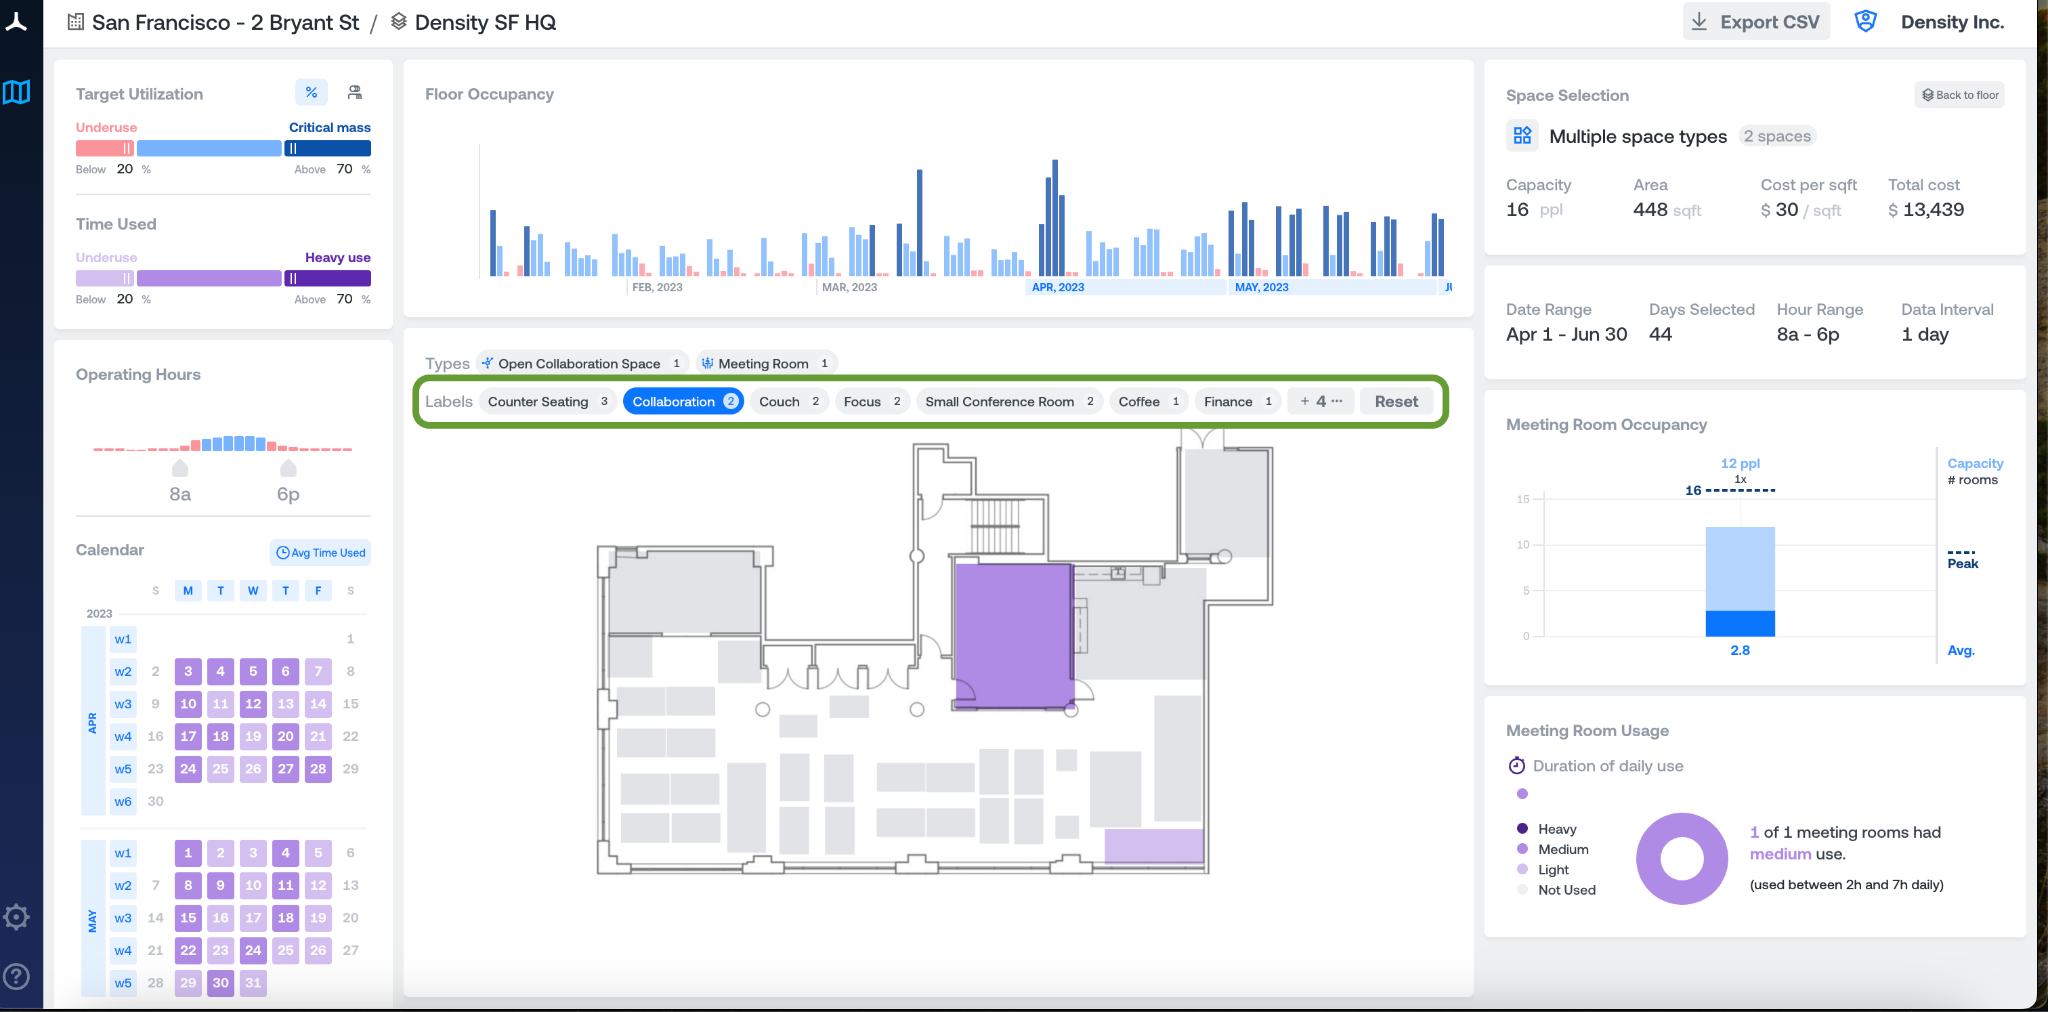Toggle the Coffee label filter
The height and width of the screenshot is (1012, 2048).
[1149, 401]
